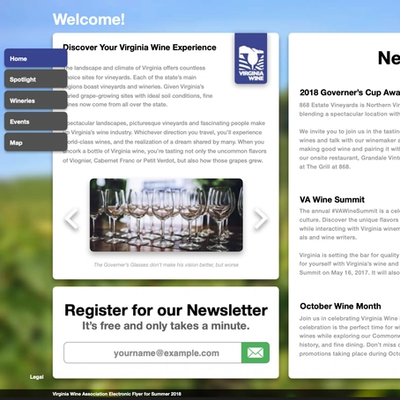
Task: Click the wine glasses slideshow photo
Action: point(166,215)
